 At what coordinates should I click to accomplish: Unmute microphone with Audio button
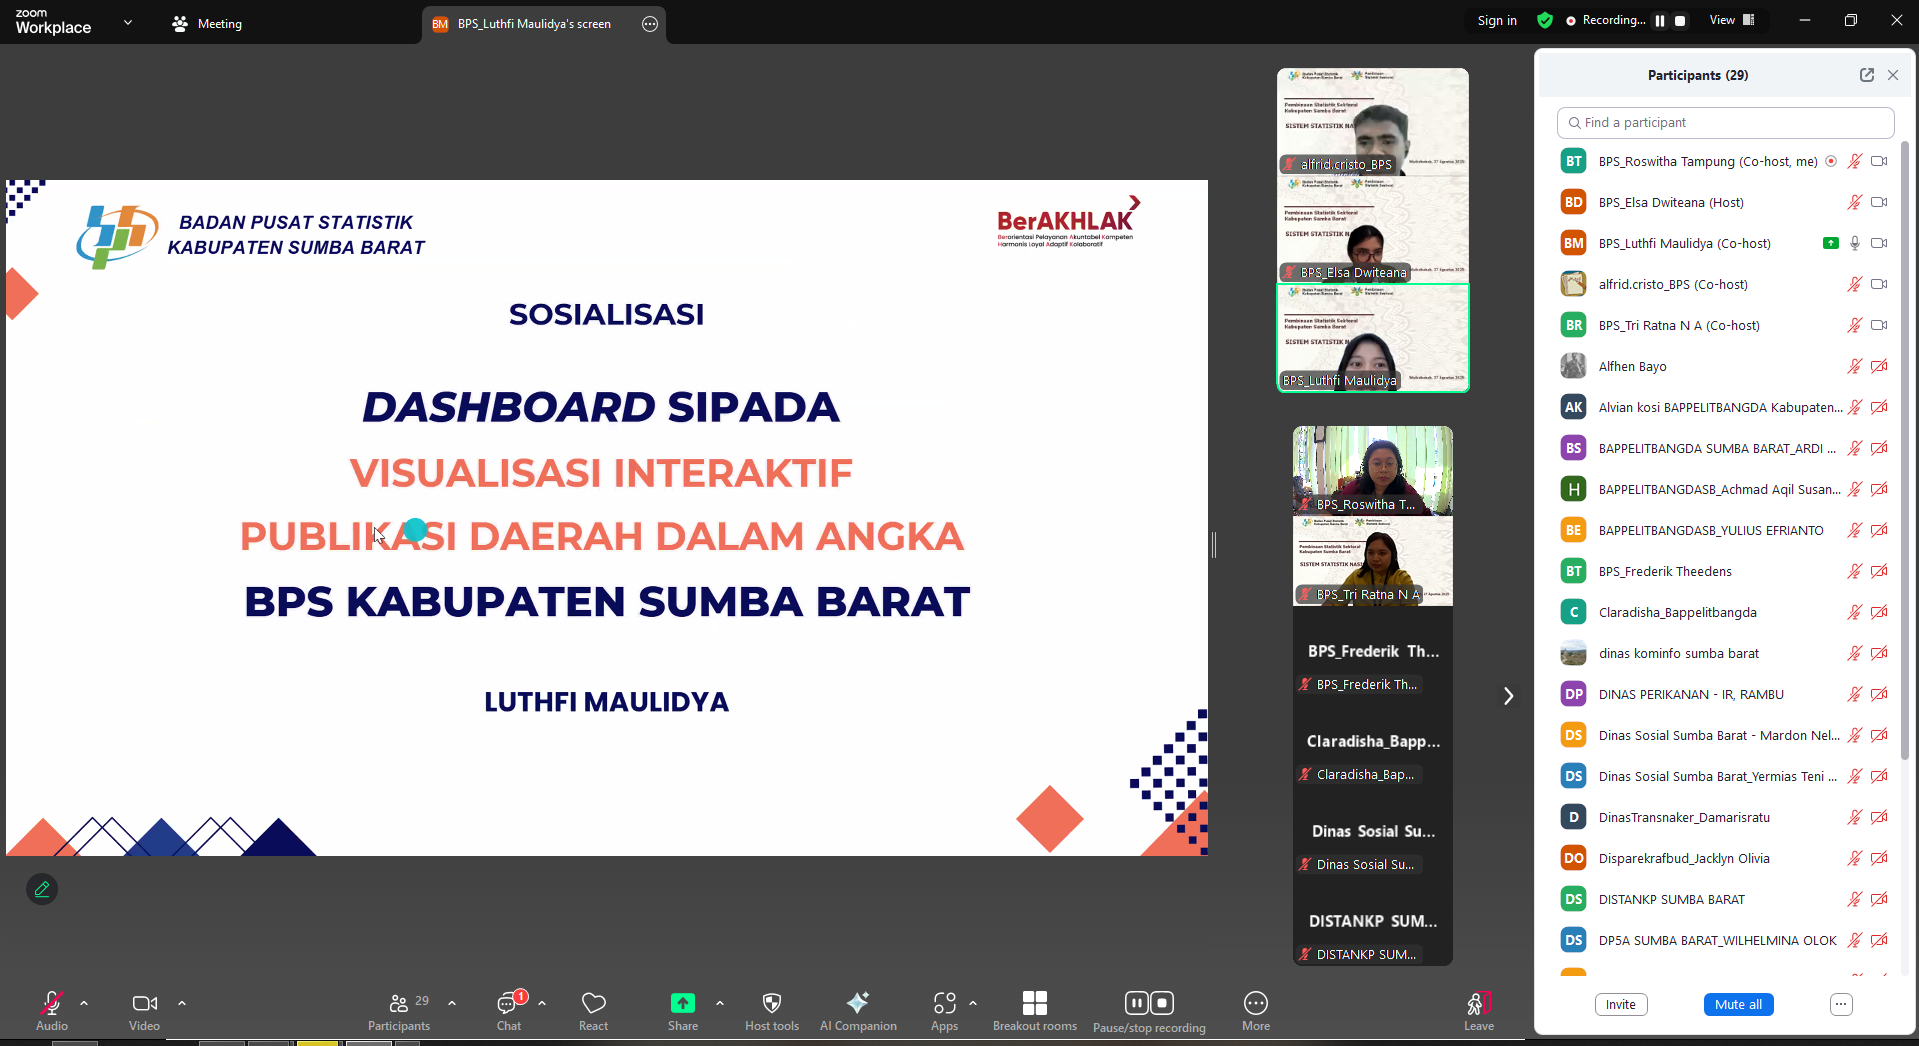coord(52,1009)
